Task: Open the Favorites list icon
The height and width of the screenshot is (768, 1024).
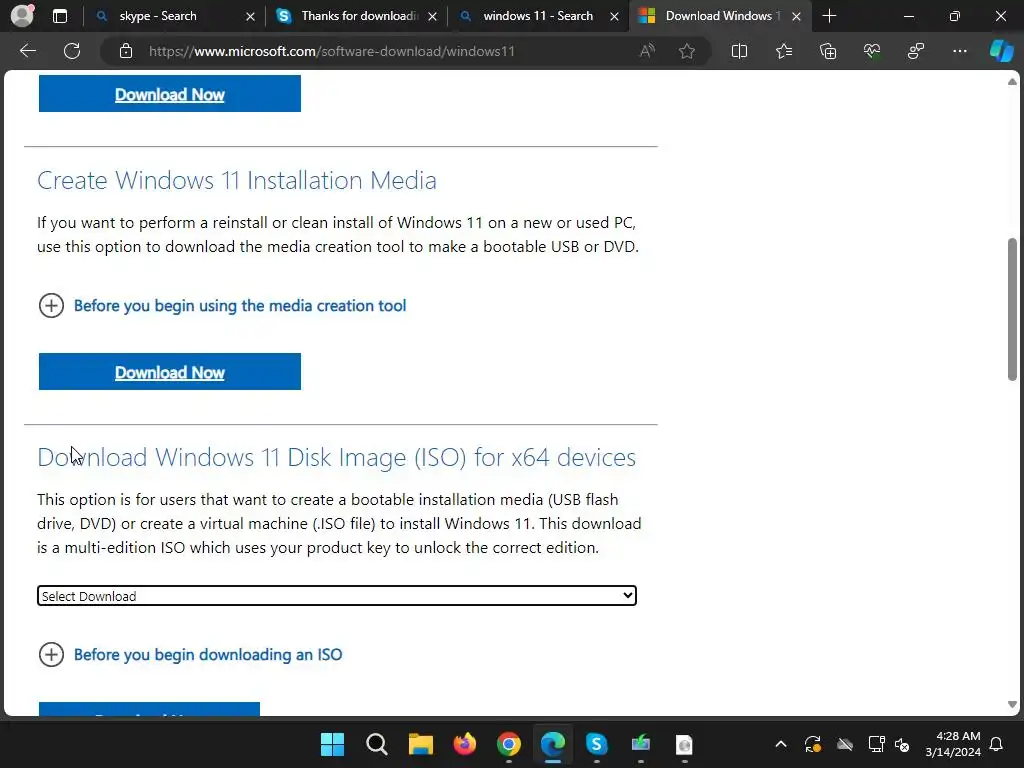Action: [x=784, y=51]
